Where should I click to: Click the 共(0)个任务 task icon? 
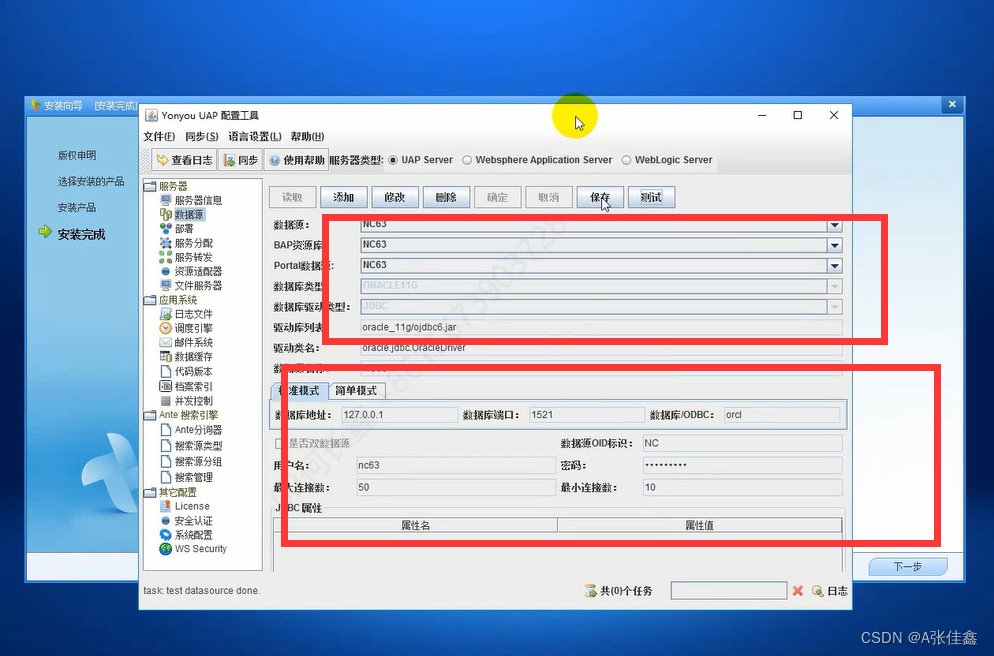pos(590,591)
